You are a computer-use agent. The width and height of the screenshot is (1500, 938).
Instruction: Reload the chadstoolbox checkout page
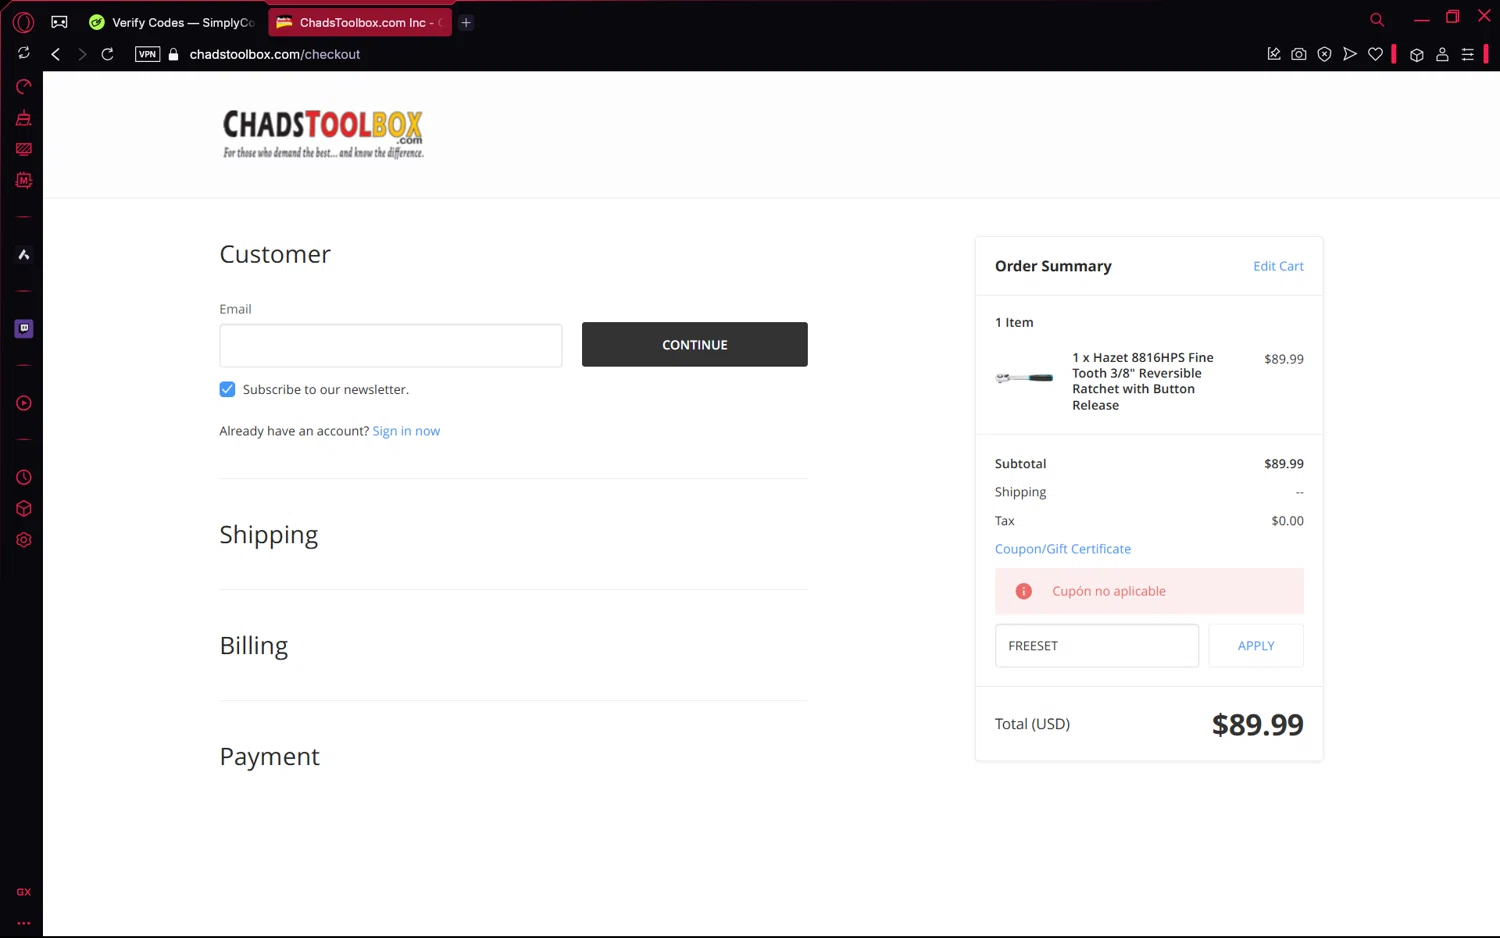point(108,54)
